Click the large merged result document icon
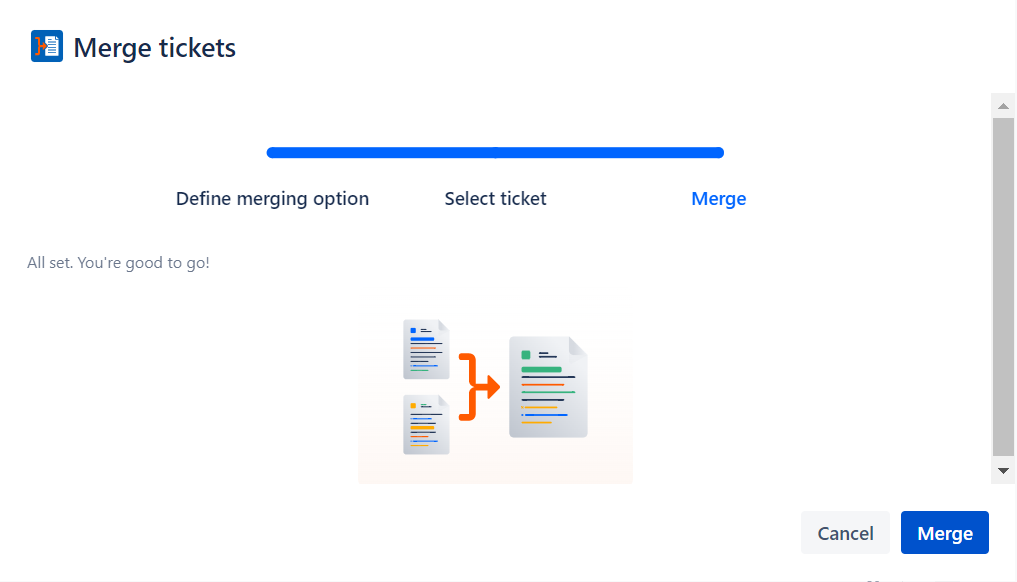This screenshot has width=1017, height=582. 548,387
